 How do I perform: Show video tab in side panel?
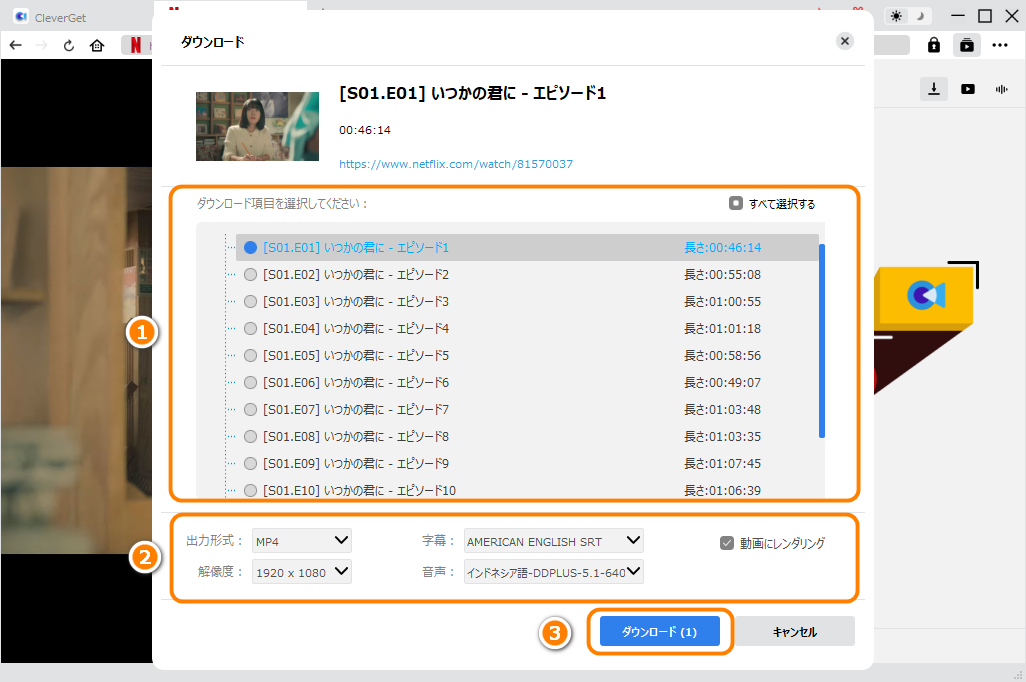coord(968,89)
